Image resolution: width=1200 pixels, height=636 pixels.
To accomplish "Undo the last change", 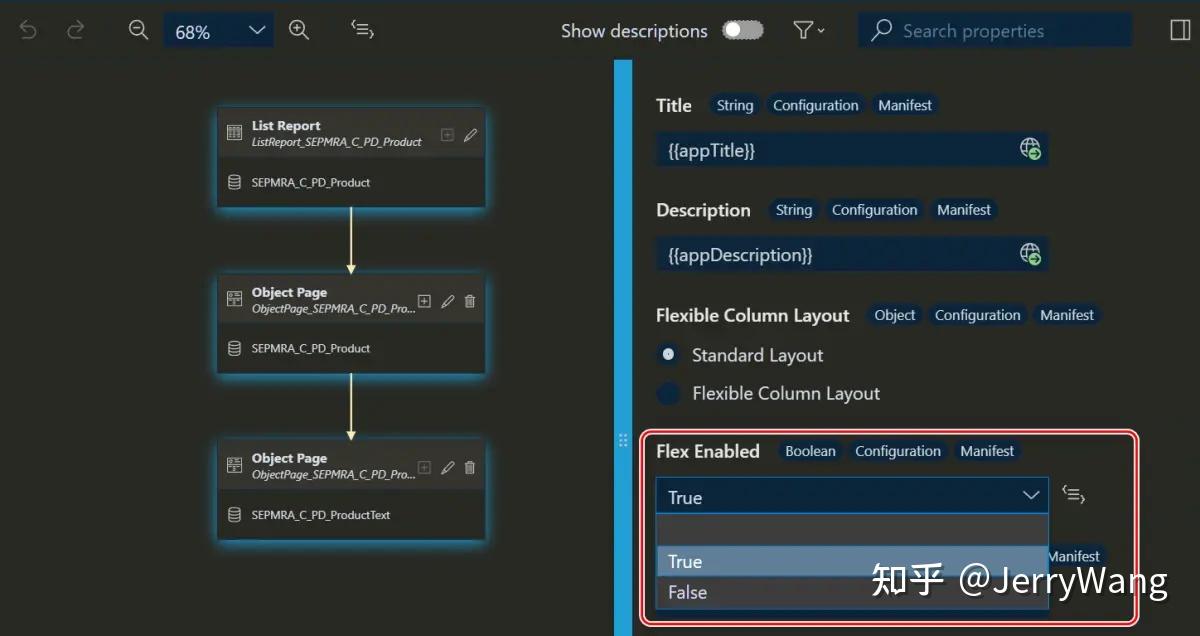I will [27, 30].
